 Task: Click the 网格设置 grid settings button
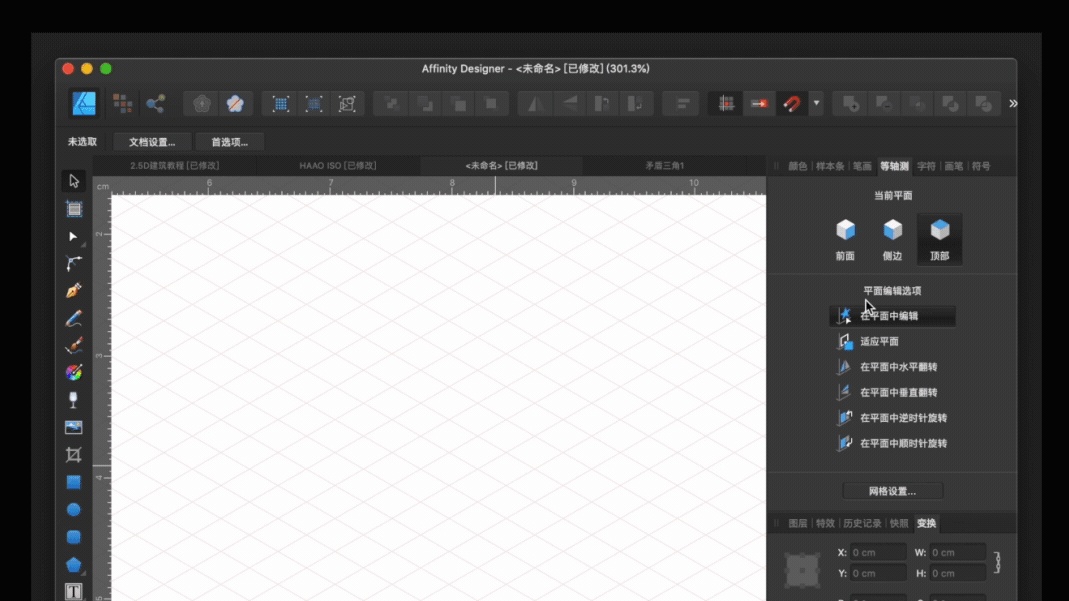coord(892,491)
